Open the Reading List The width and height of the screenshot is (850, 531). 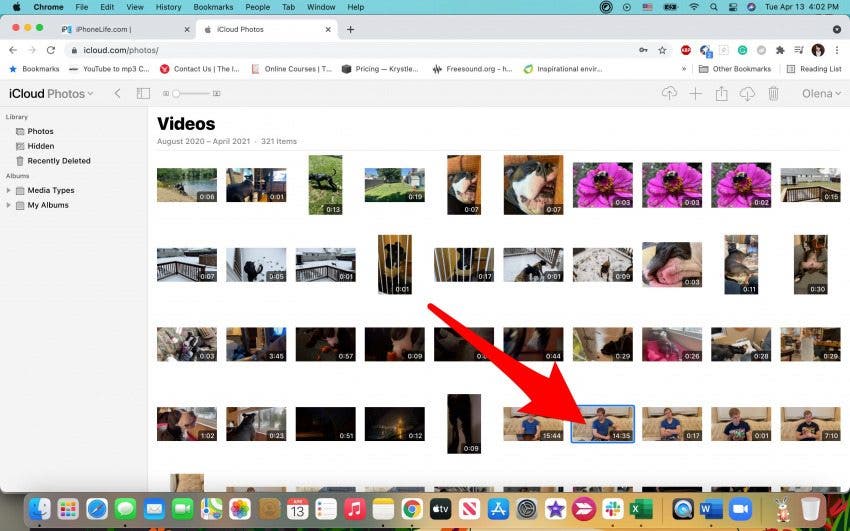tap(814, 69)
